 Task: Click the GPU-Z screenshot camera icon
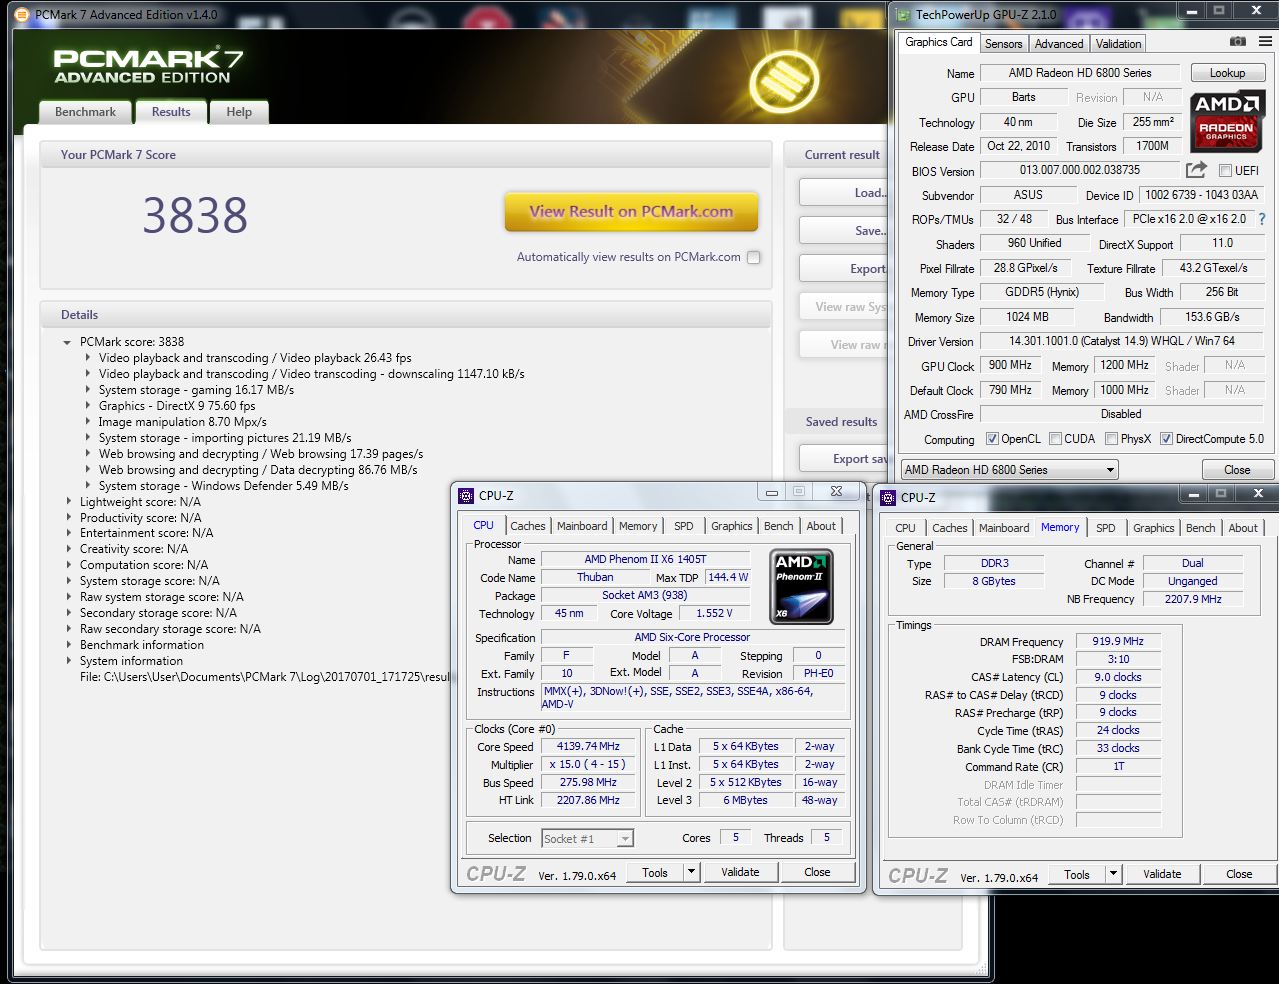(x=1238, y=42)
